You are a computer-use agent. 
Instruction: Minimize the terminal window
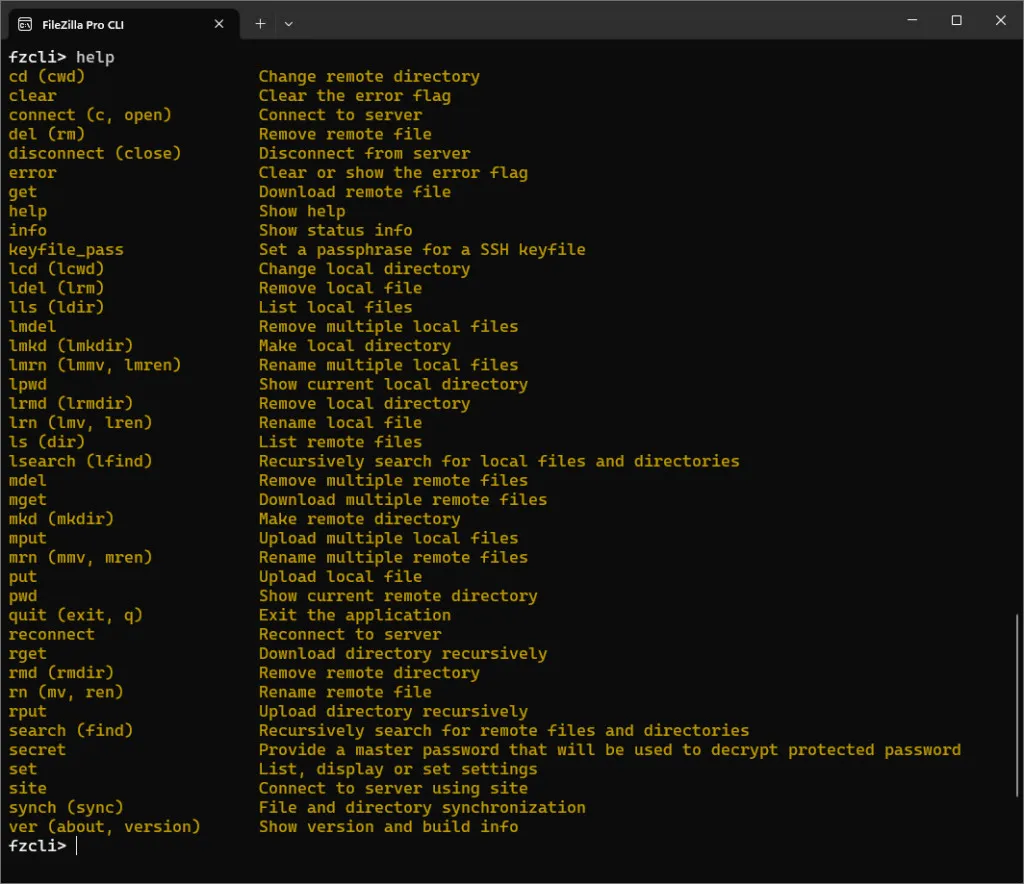tap(912, 20)
